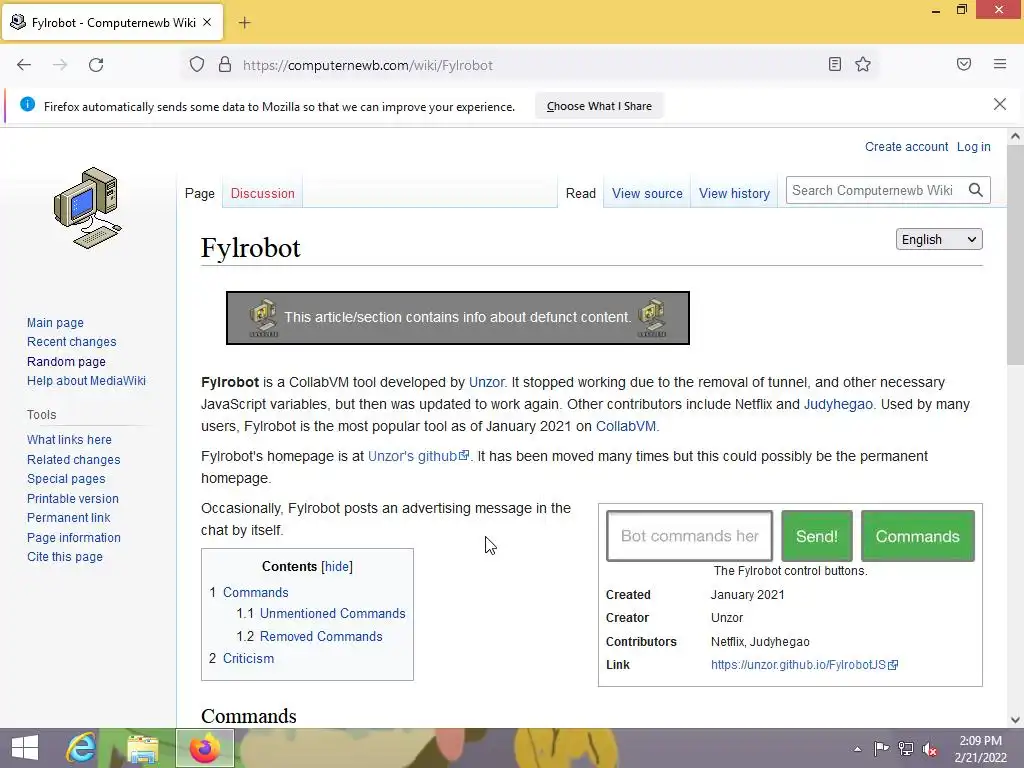Open the Main page sidebar link

coord(55,323)
